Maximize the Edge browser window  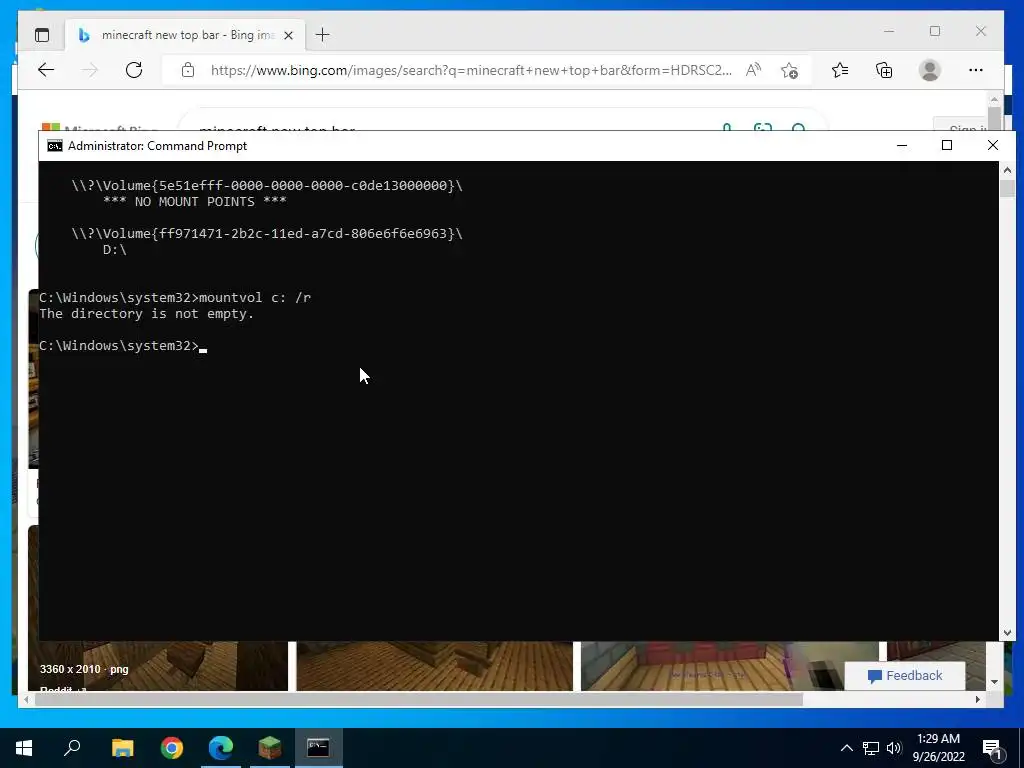click(935, 31)
